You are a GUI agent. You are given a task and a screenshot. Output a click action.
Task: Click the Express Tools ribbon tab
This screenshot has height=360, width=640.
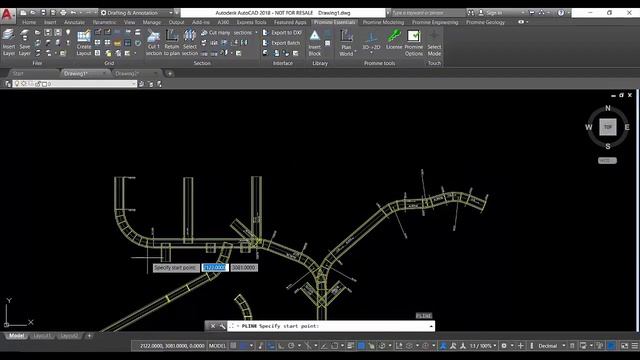coord(251,22)
